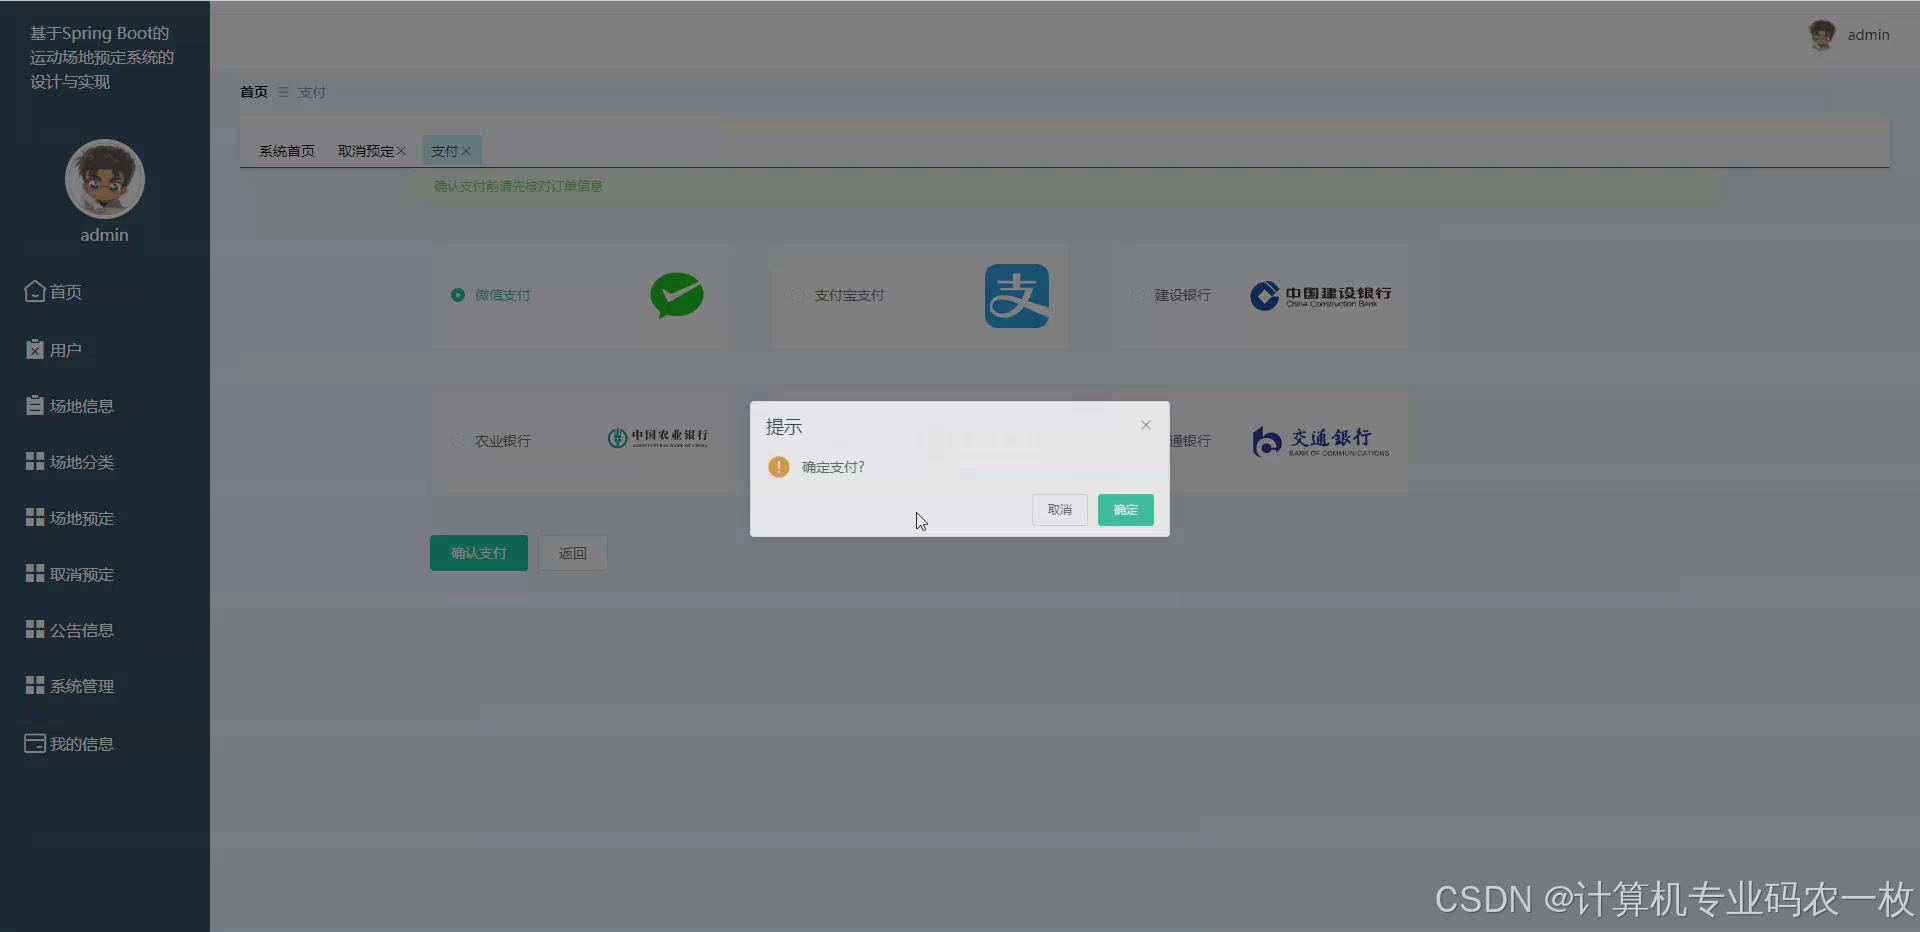Click the grid icon beside 公告信息
Screen dimensions: 1920x932
click(35, 629)
